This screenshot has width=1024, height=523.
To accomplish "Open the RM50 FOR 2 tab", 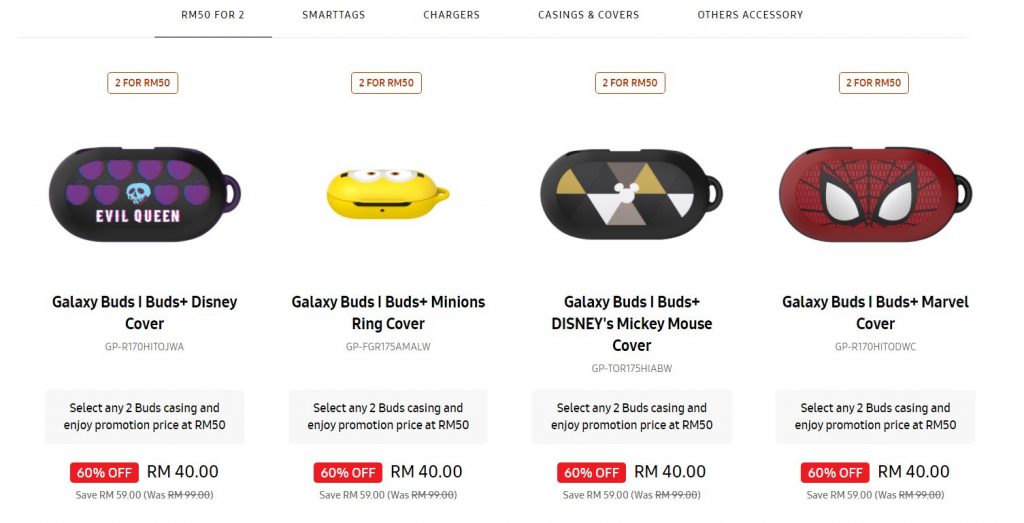I will (213, 15).
